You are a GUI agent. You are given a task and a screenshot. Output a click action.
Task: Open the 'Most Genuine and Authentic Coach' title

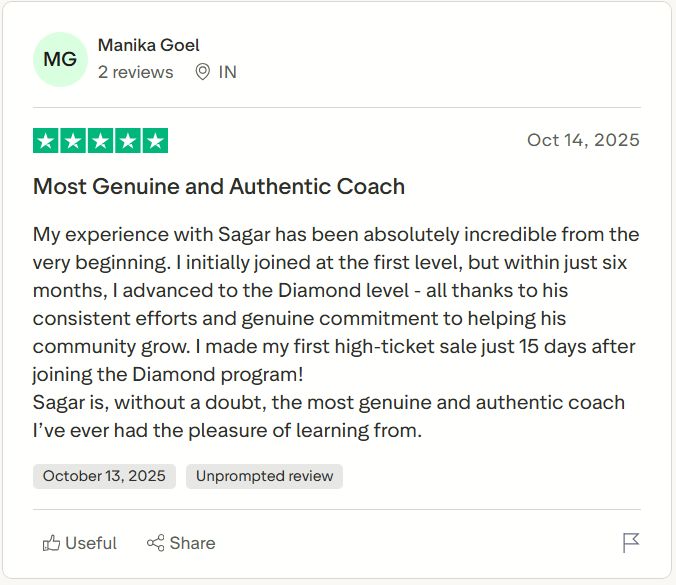219,186
